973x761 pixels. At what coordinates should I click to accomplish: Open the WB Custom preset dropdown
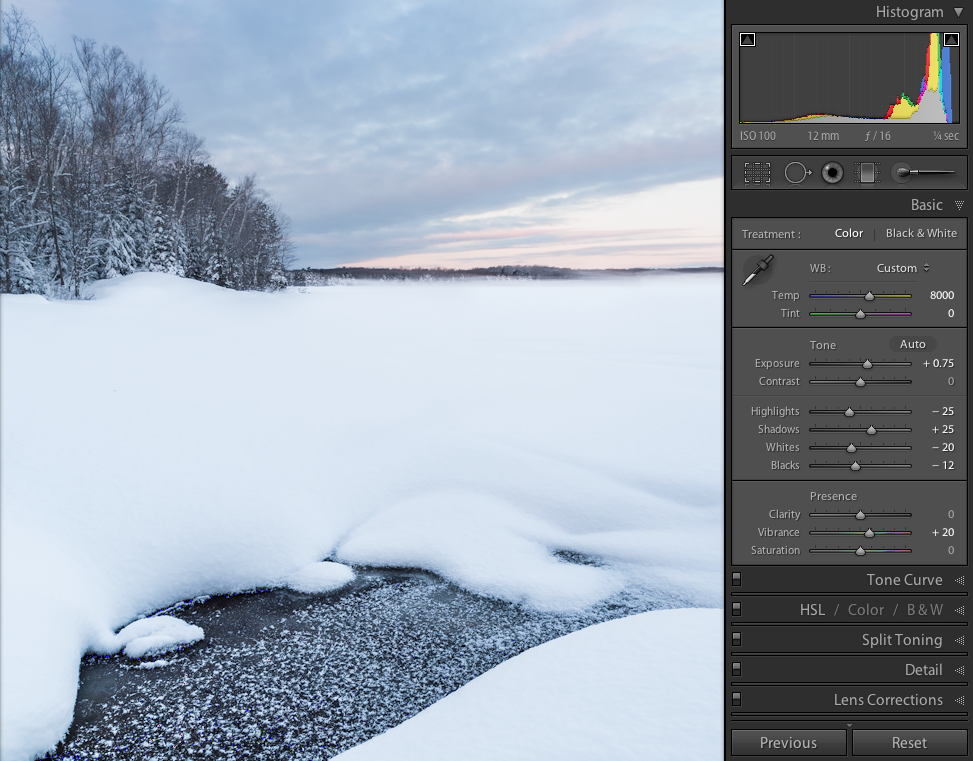click(903, 268)
